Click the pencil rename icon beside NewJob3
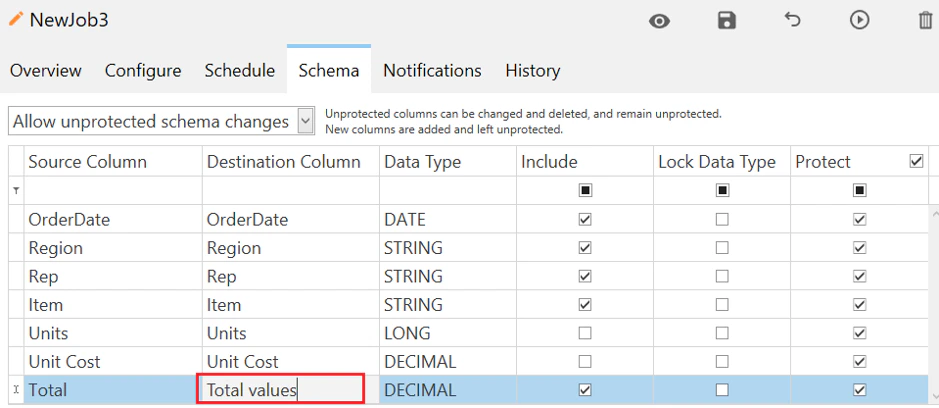The height and width of the screenshot is (408, 939). 16,19
